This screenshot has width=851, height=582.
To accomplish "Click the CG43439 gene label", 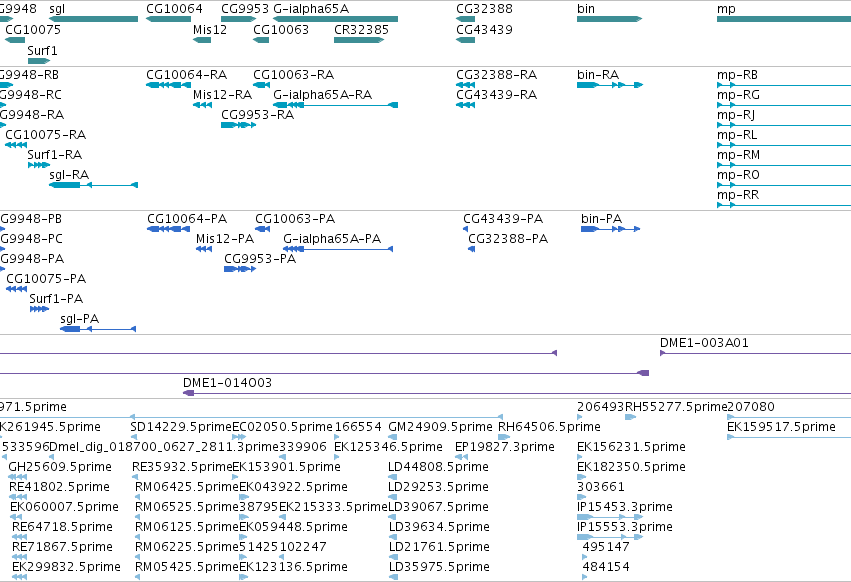I will pyautogui.click(x=484, y=29).
